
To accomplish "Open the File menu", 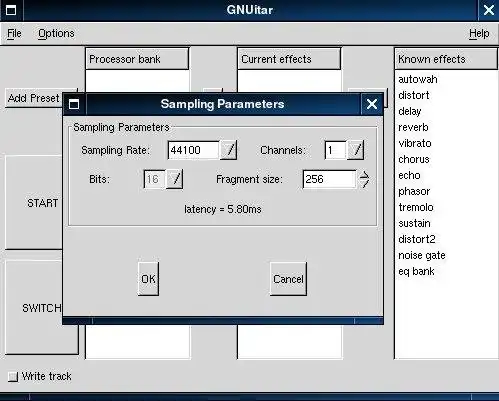I will 14,33.
